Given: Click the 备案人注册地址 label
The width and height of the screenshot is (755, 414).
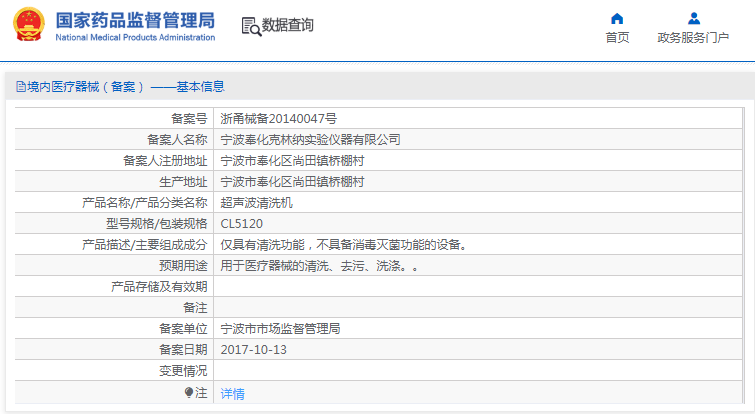Looking at the screenshot, I should click(x=165, y=161).
